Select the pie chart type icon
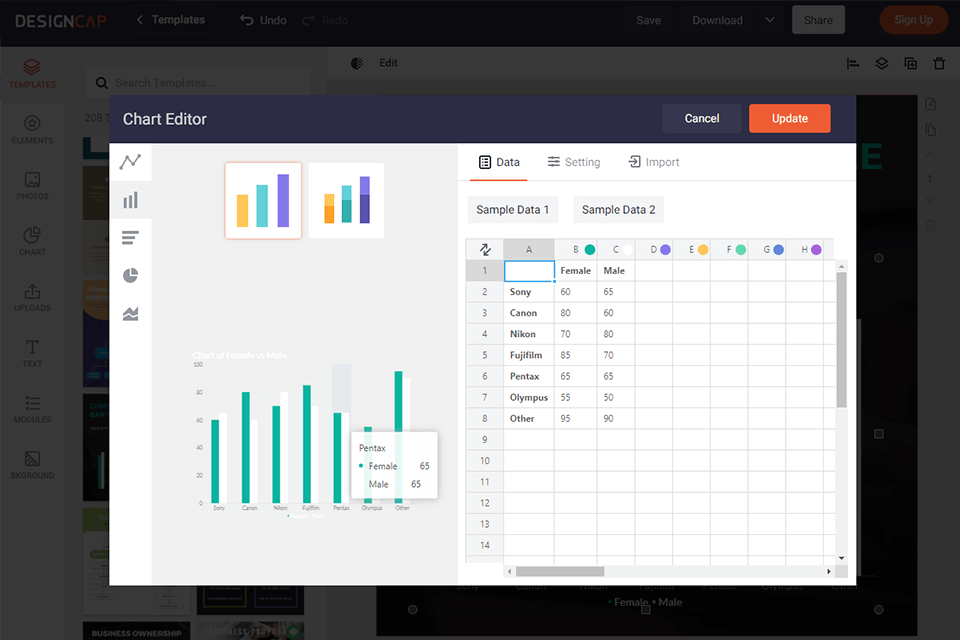The image size is (960, 640). pos(130,276)
